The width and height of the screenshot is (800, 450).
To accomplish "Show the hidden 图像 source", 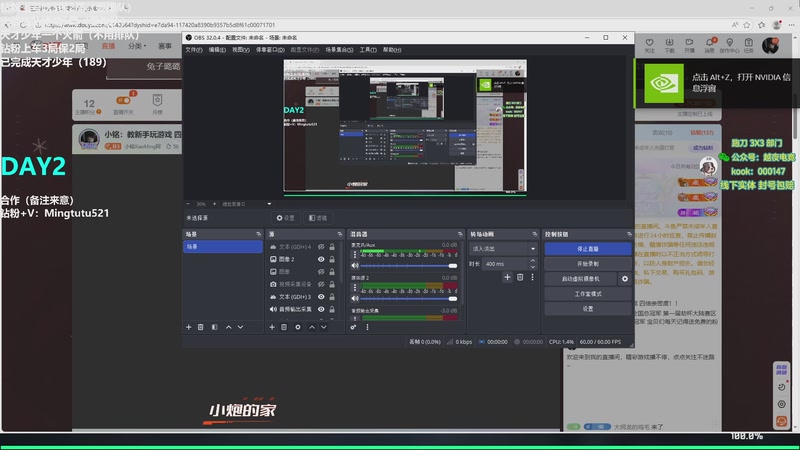I will [321, 272].
